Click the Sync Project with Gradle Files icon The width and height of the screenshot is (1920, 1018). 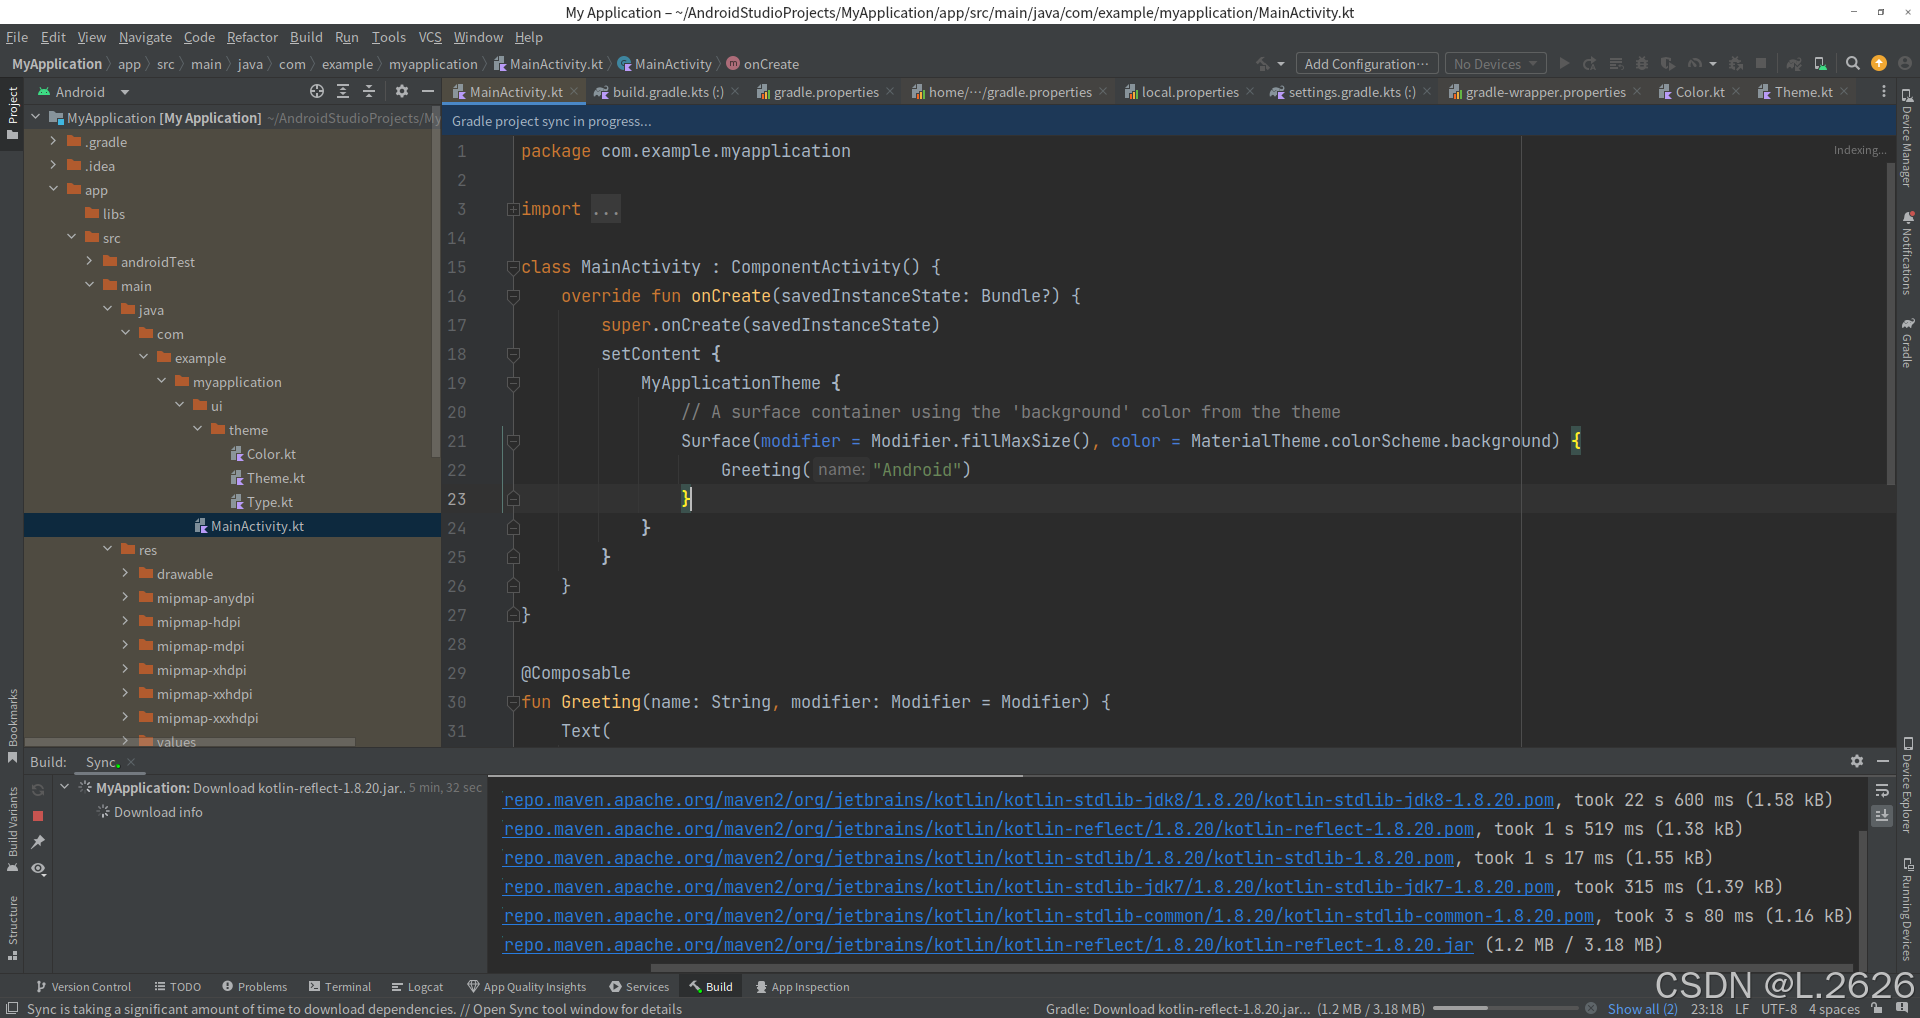coord(1793,63)
